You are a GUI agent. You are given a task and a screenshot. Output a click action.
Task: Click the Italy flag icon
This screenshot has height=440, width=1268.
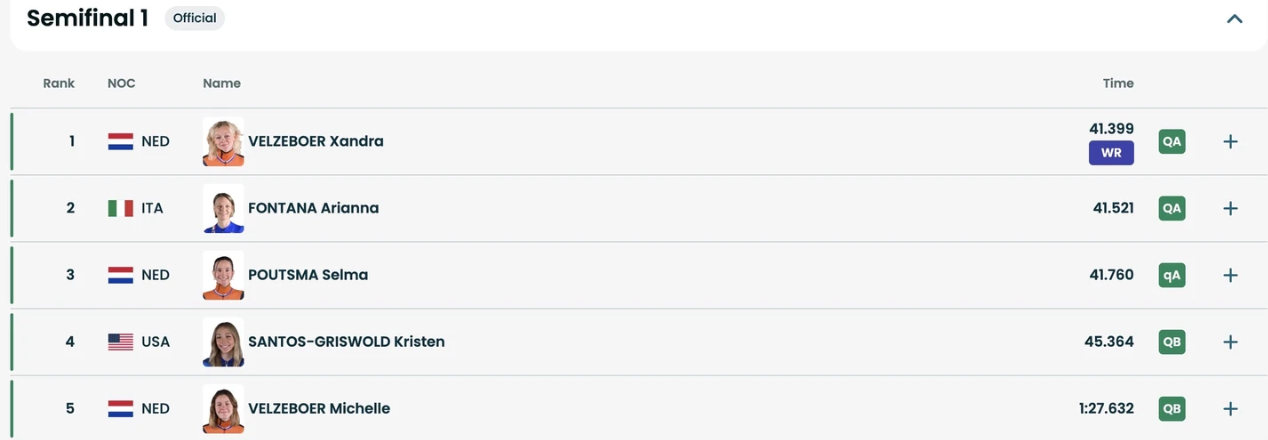[120, 208]
